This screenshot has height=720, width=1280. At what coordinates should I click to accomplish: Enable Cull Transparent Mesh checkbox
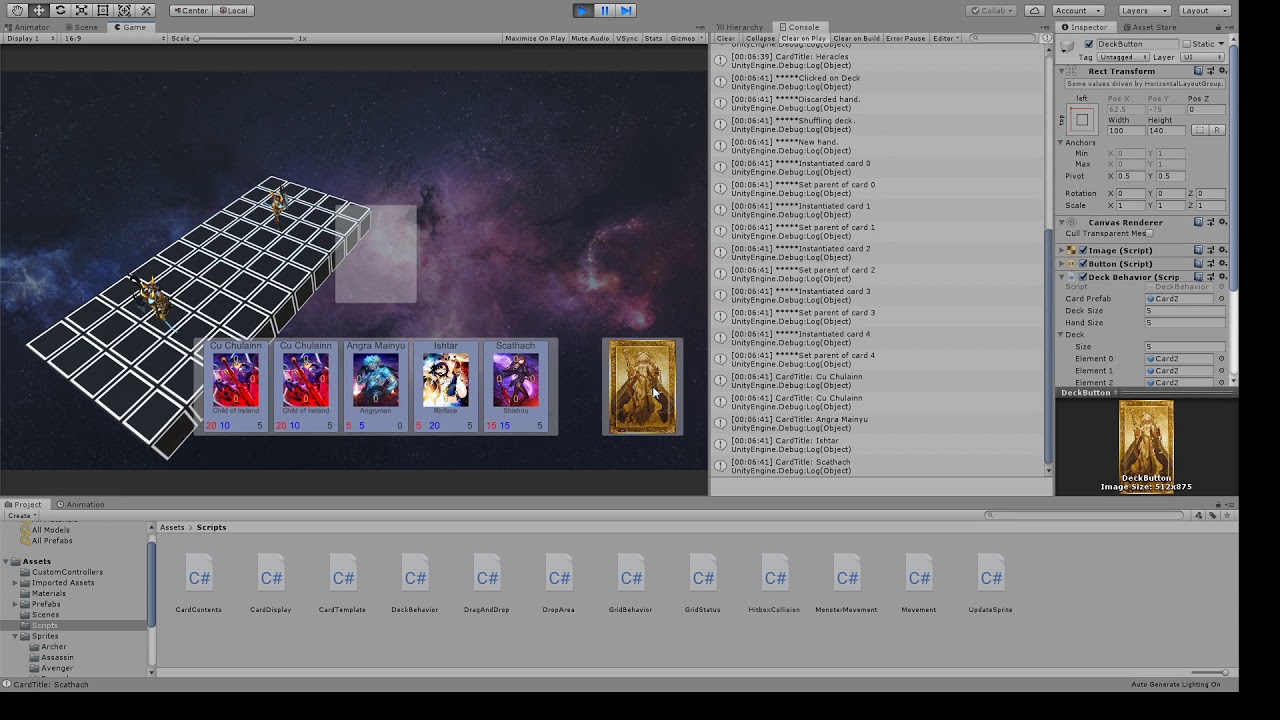pyautogui.click(x=1149, y=234)
